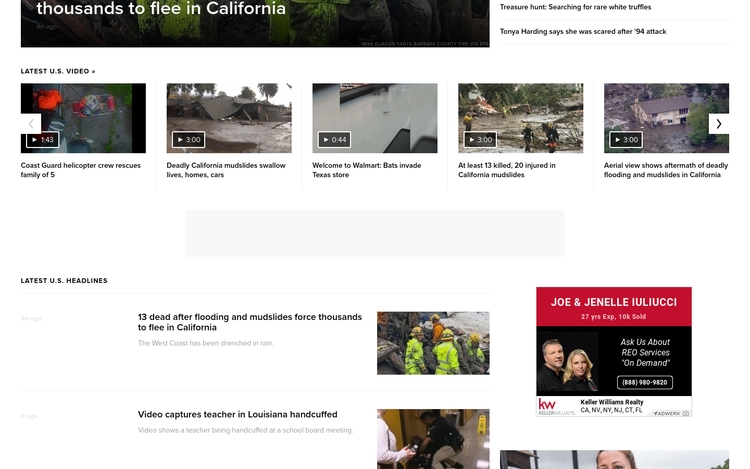750x469 pixels.
Task: Play the 1:43 Coast Guard rescue video
Action: [x=43, y=140]
